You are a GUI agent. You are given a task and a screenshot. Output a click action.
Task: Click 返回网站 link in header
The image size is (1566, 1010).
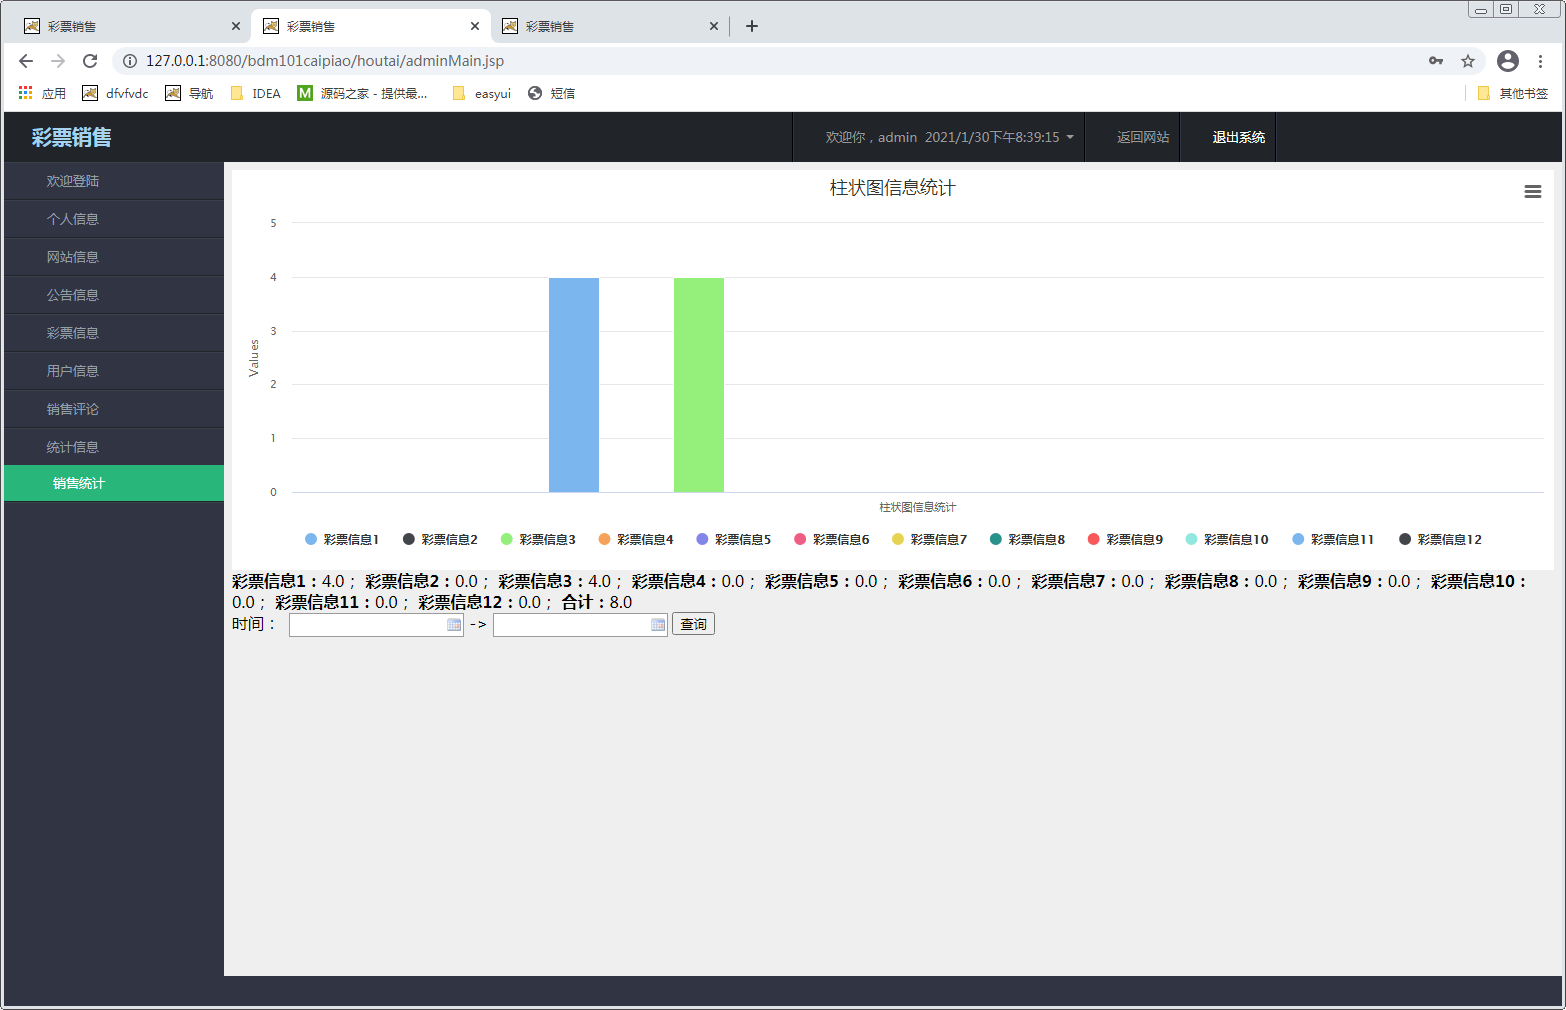click(1143, 137)
